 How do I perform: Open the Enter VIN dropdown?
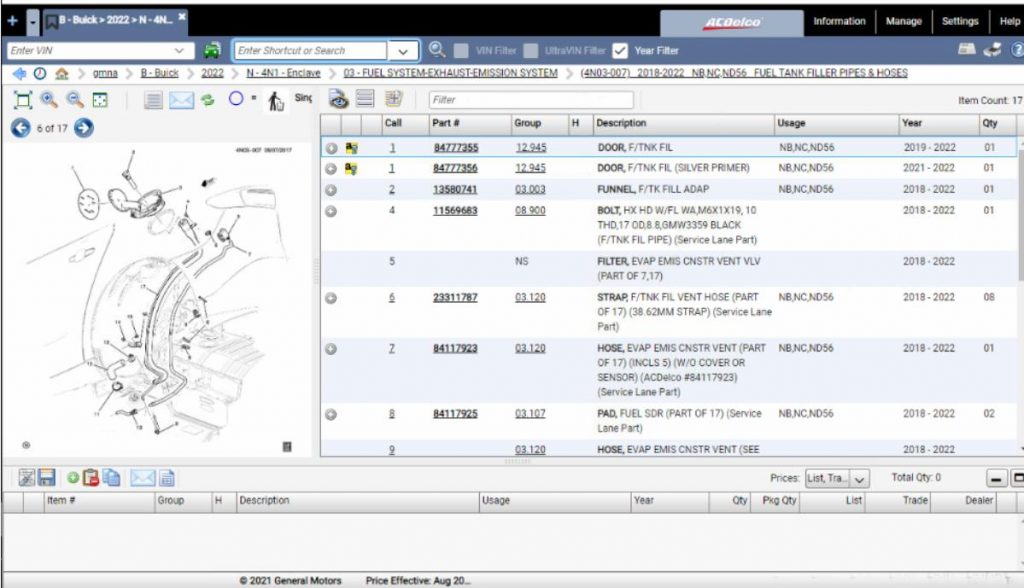coord(179,50)
